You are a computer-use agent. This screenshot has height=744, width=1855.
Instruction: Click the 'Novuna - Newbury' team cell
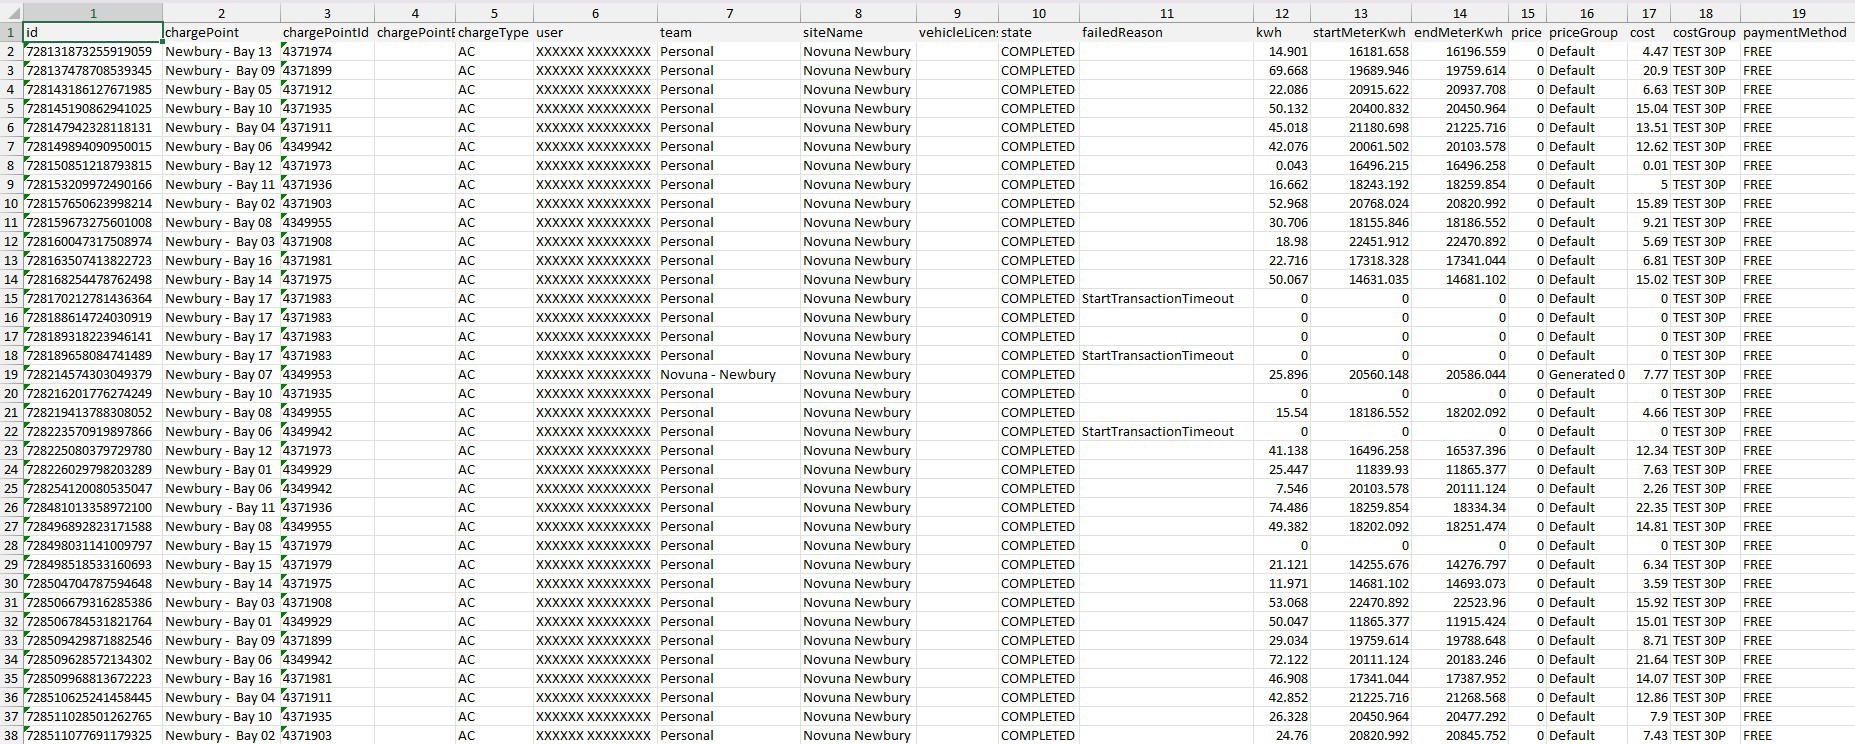tap(718, 375)
